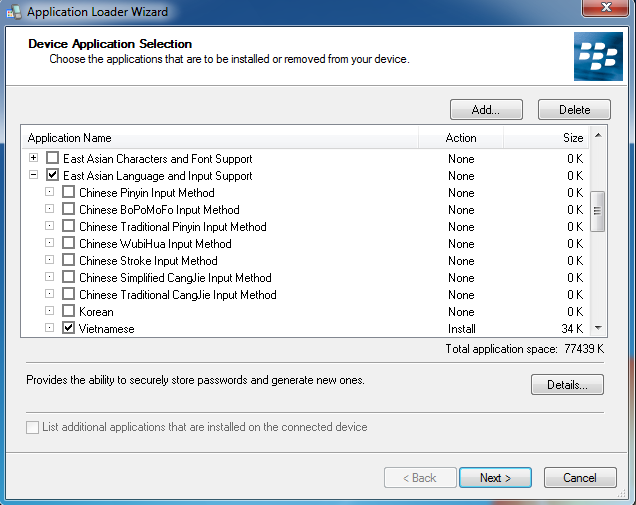Screen dimensions: 636x505
Task: Enable the Korean checkbox
Action: [68, 311]
